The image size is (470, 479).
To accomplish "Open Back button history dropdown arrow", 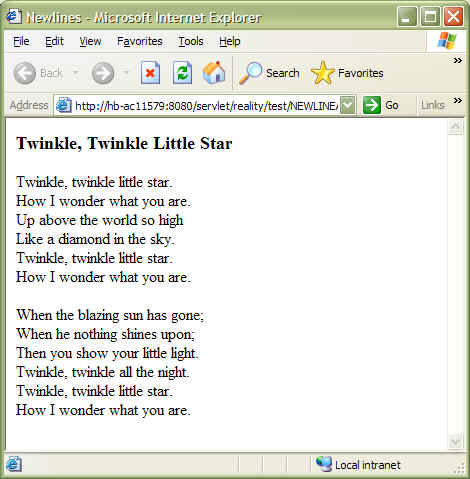I will tap(76, 72).
